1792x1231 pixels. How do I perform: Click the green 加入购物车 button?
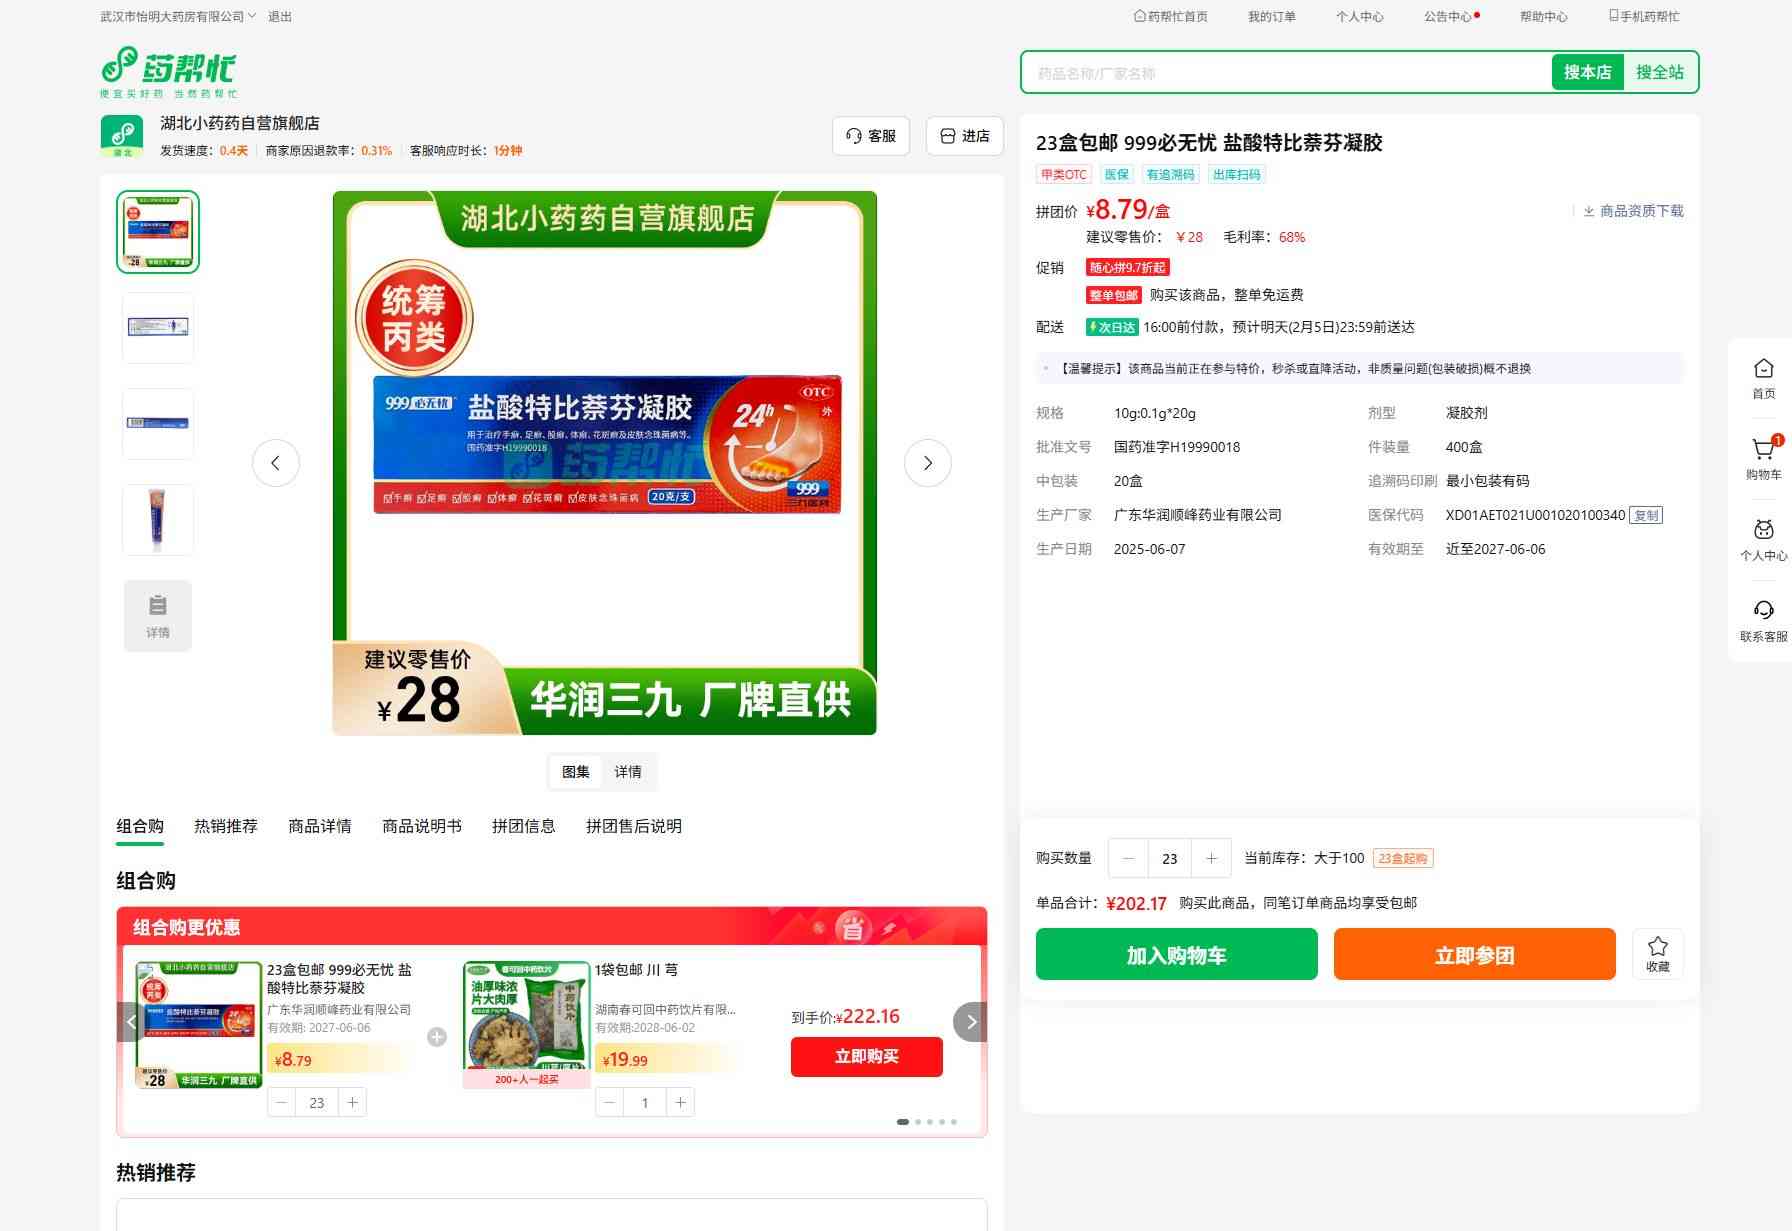coord(1176,955)
